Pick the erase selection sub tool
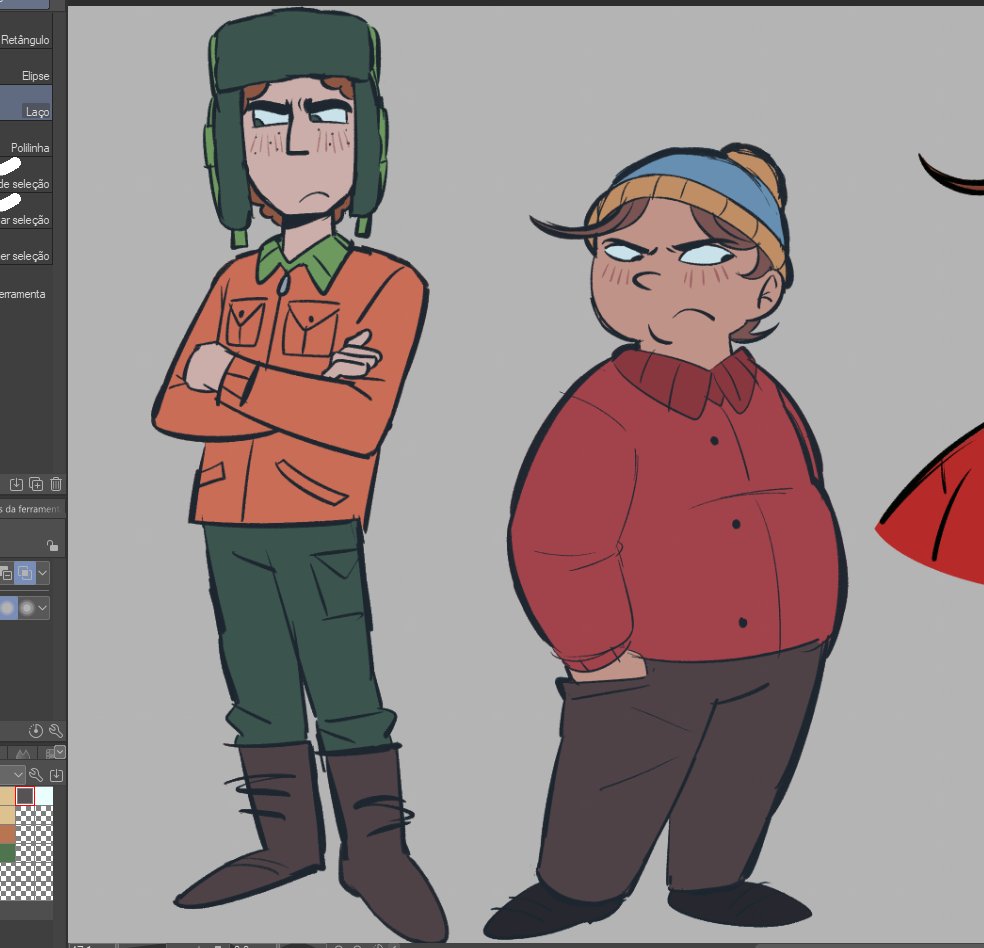The image size is (984, 948). tap(25, 212)
